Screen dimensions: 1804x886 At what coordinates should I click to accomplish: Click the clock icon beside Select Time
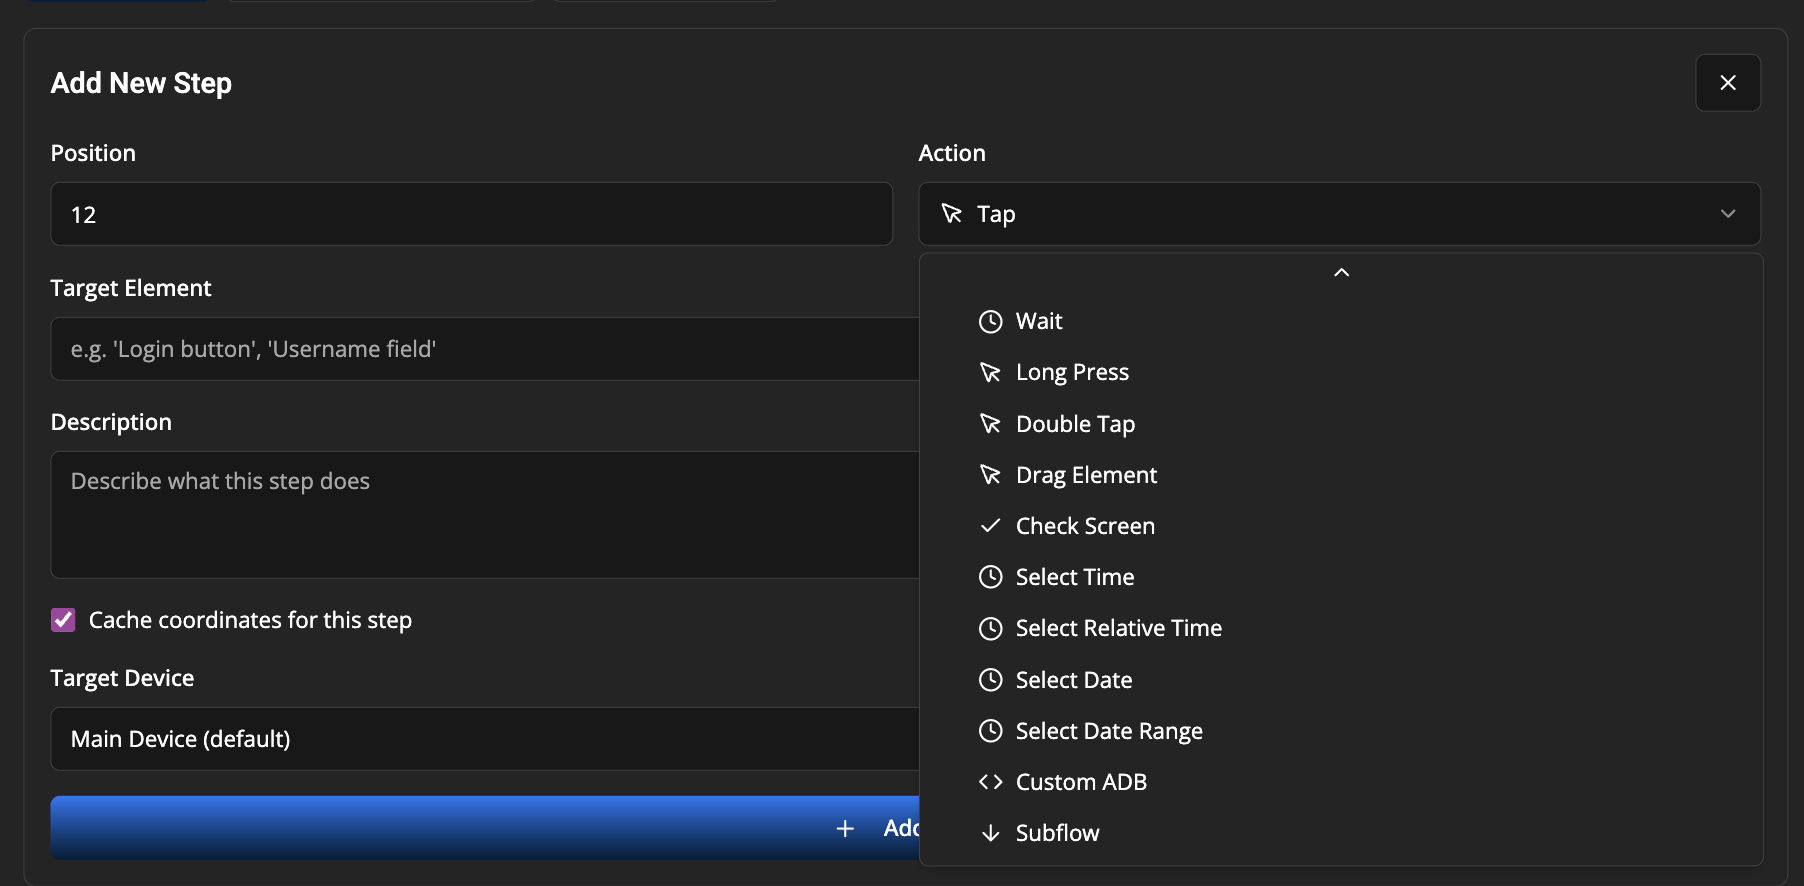pos(990,577)
